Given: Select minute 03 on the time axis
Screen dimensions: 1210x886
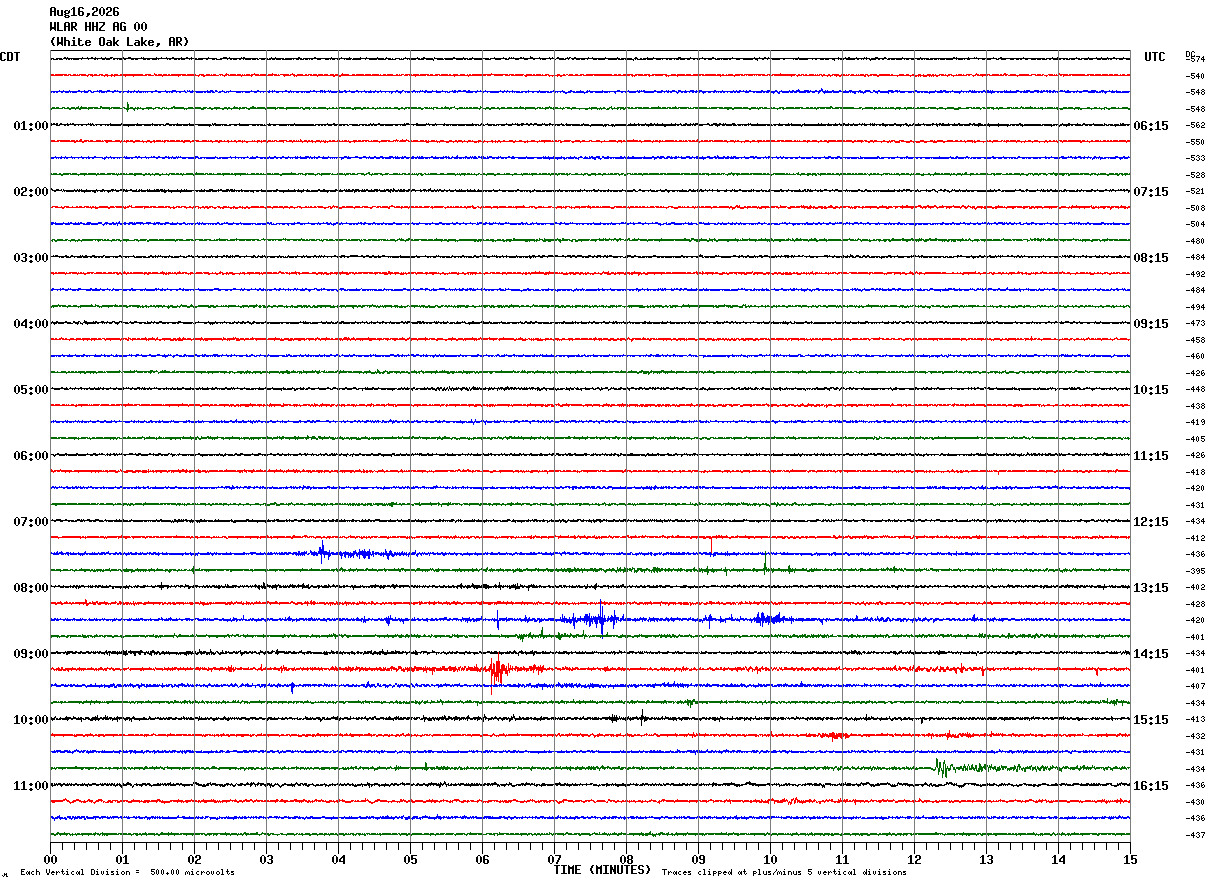Looking at the screenshot, I should tap(266, 859).
